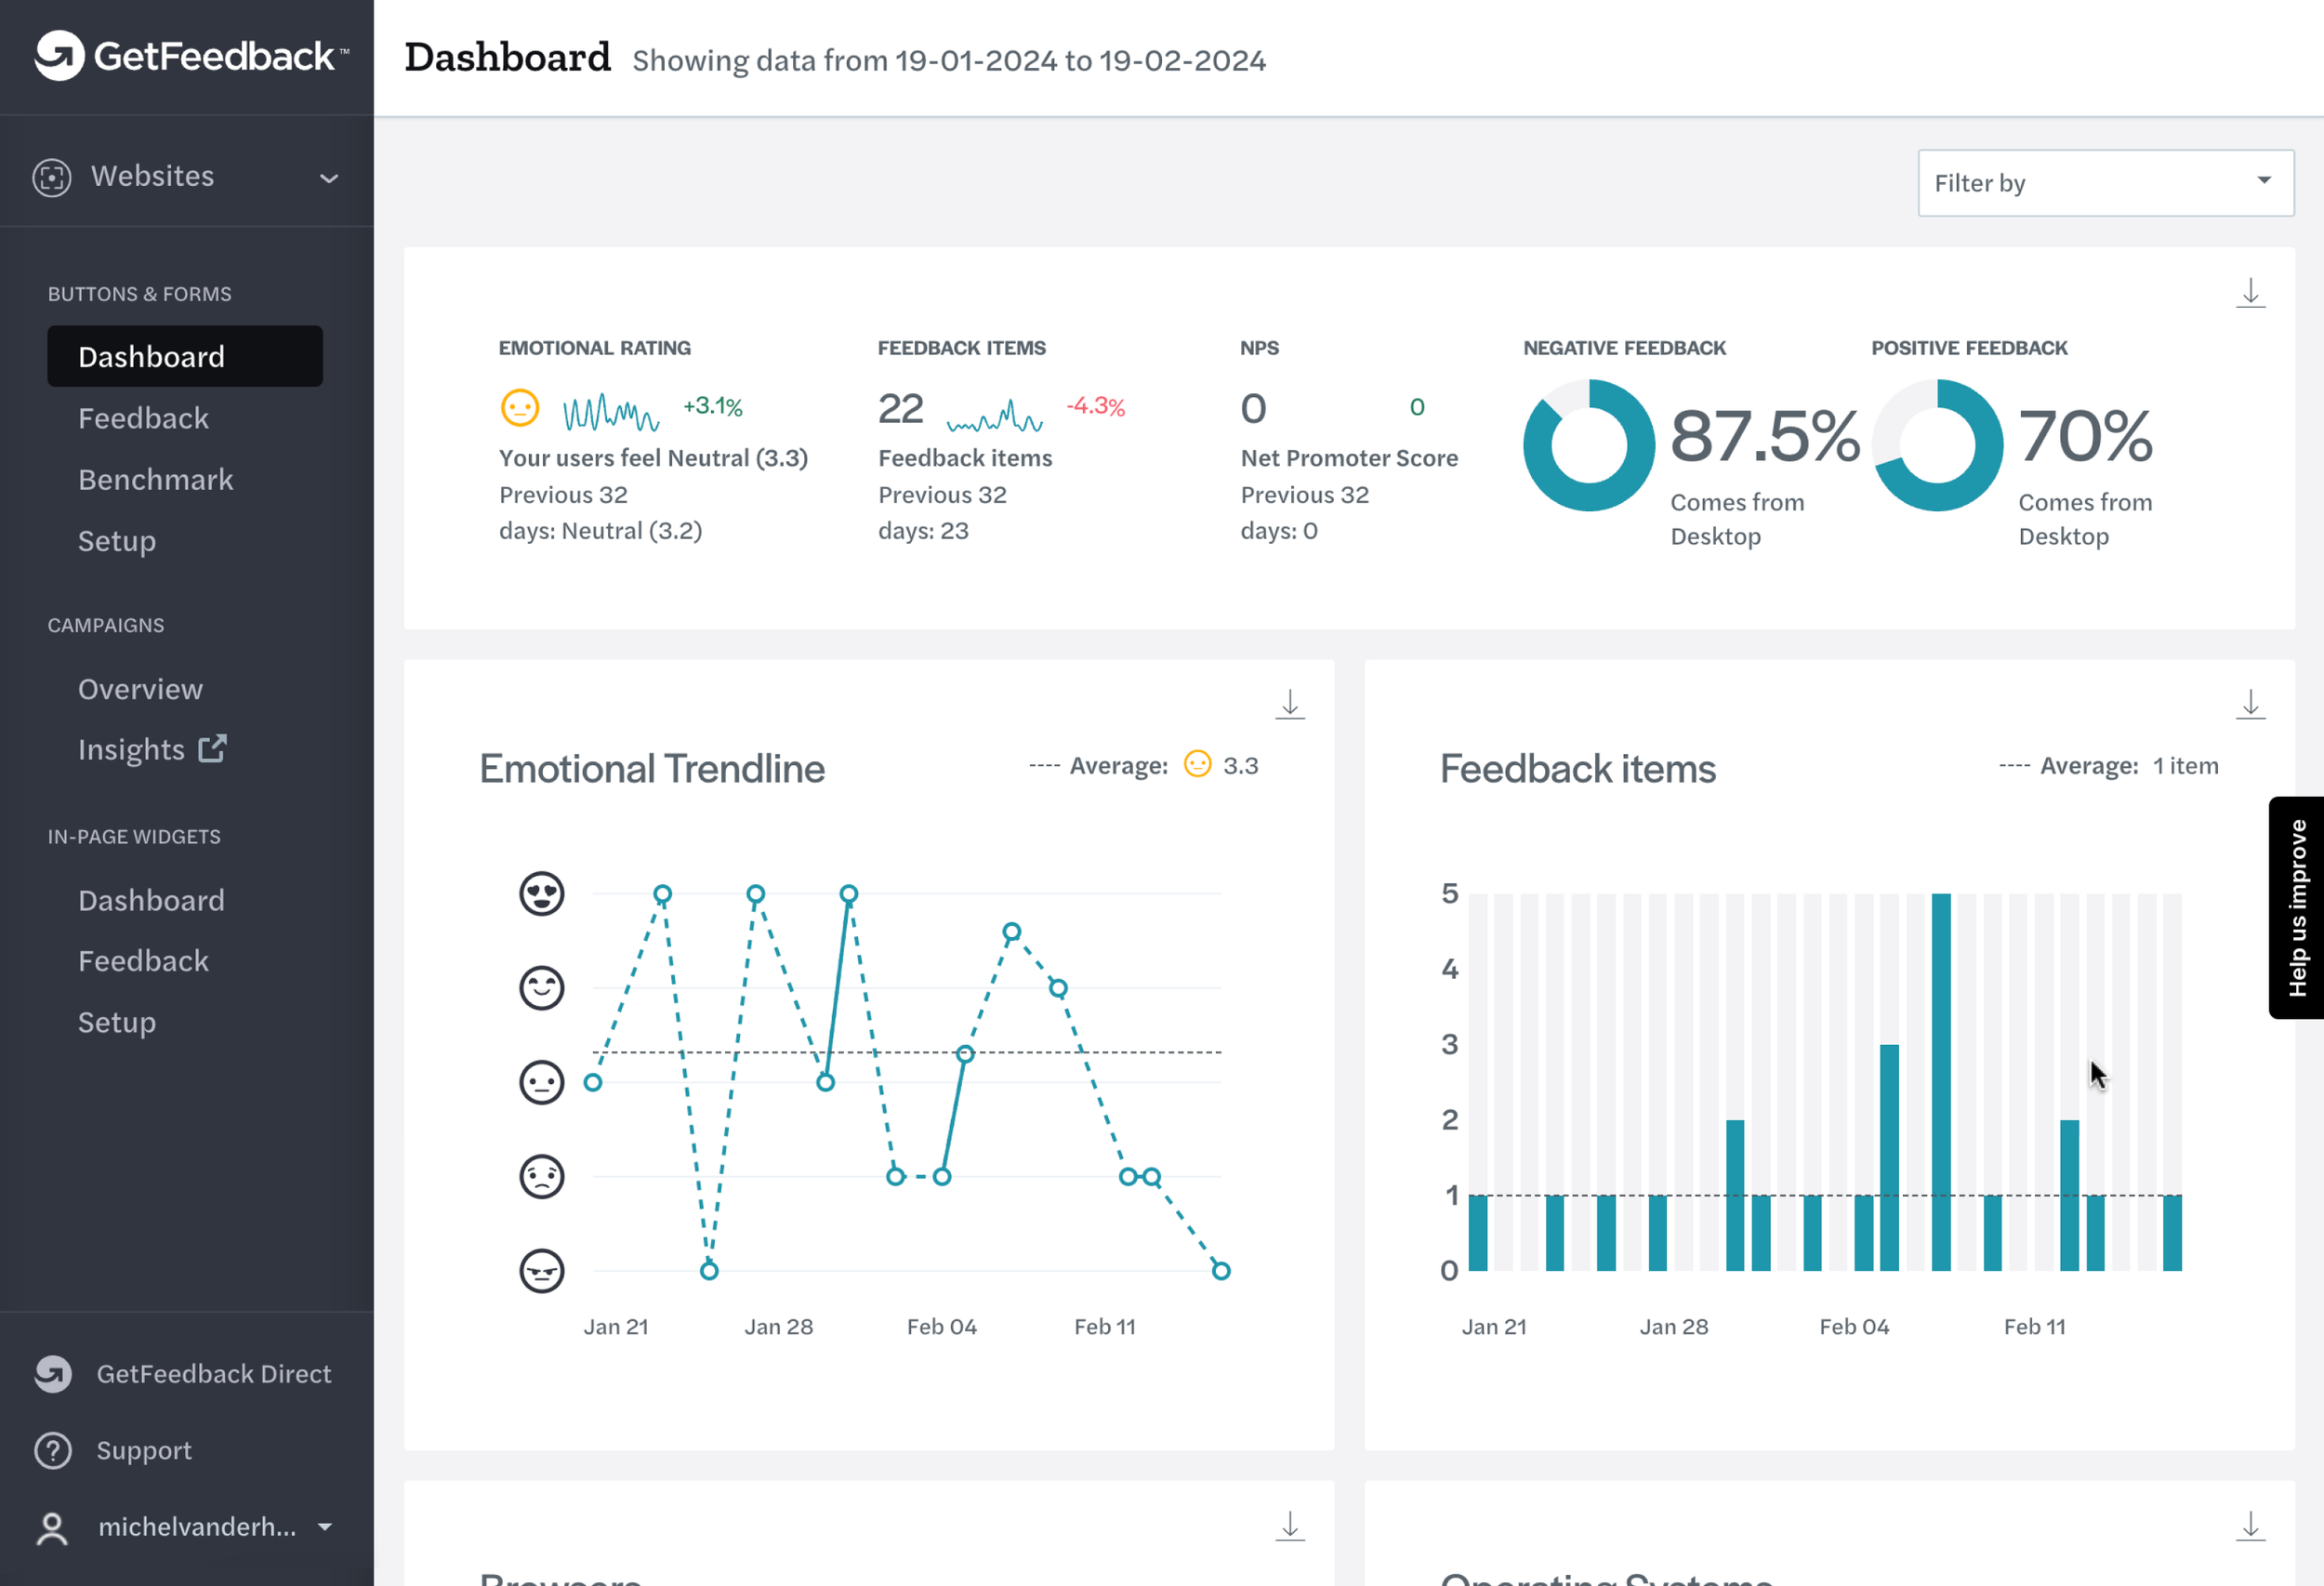The height and width of the screenshot is (1586, 2324).
Task: Open Feedback under Buttons & Forms
Action: pyautogui.click(x=143, y=418)
